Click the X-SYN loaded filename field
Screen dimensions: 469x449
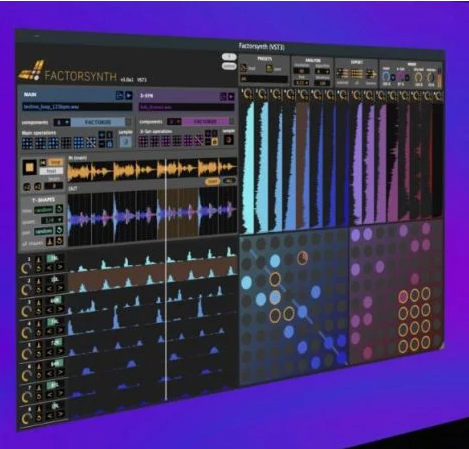[186, 107]
